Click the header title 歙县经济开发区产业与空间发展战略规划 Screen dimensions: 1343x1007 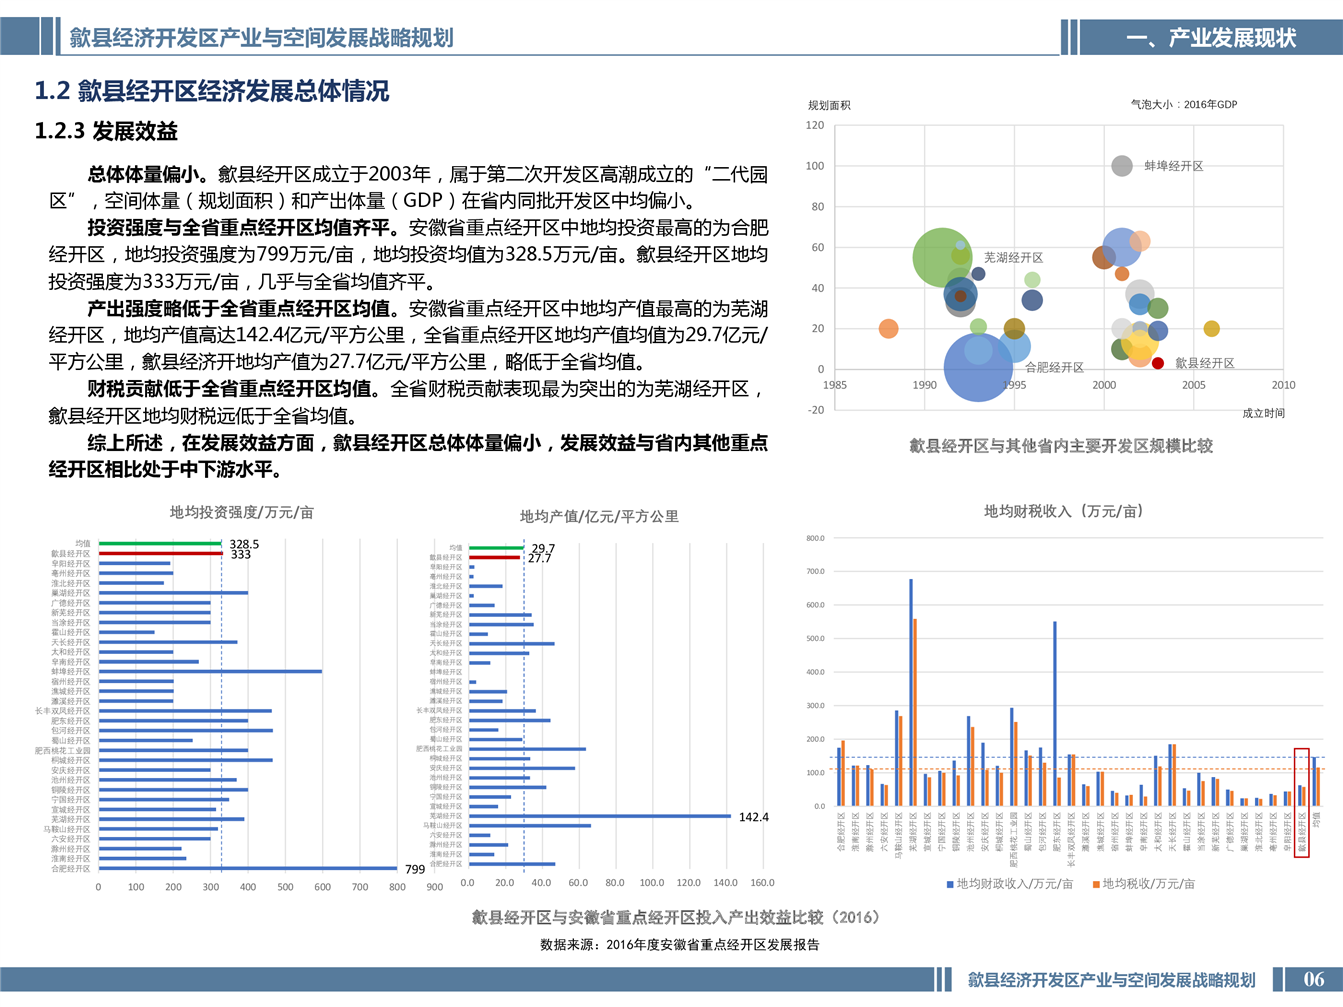(261, 38)
